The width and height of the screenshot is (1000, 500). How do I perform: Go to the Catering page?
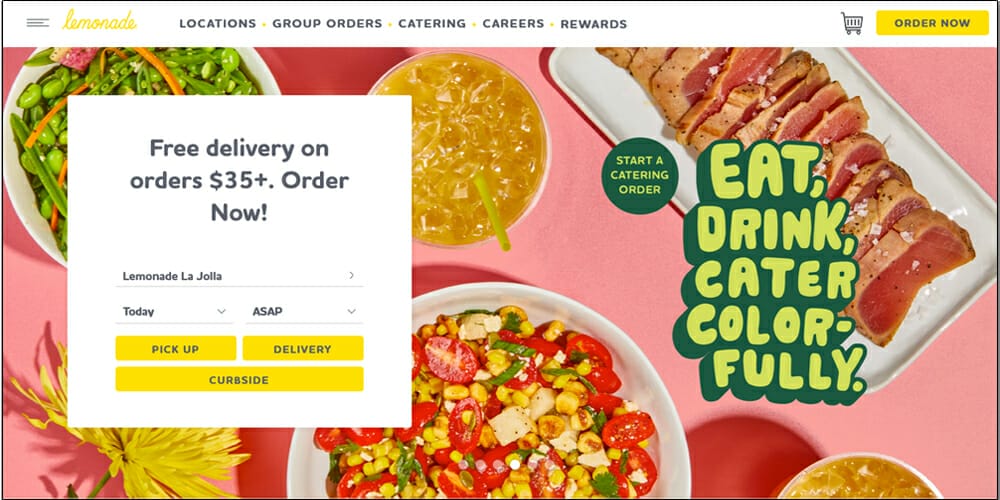(432, 24)
